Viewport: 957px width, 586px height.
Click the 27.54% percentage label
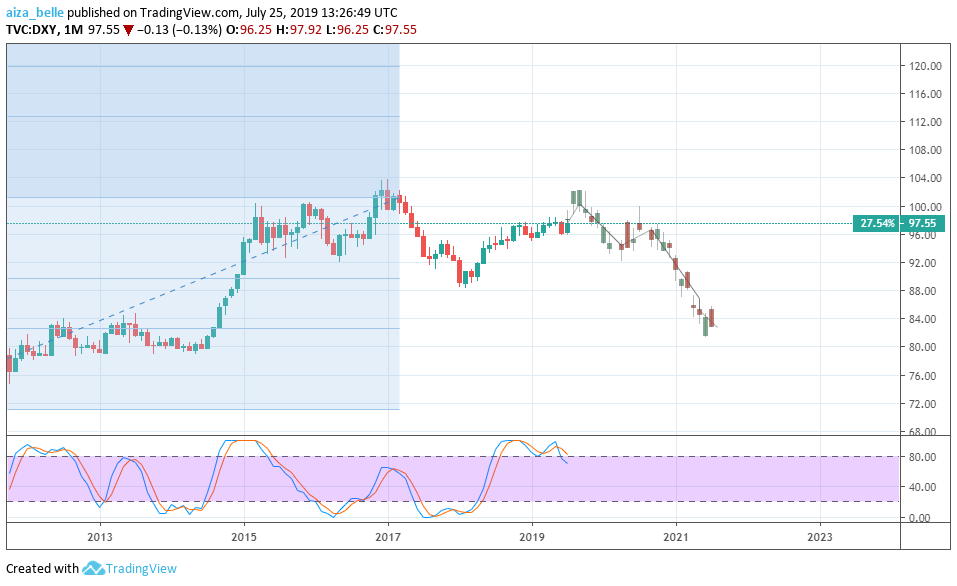[877, 223]
